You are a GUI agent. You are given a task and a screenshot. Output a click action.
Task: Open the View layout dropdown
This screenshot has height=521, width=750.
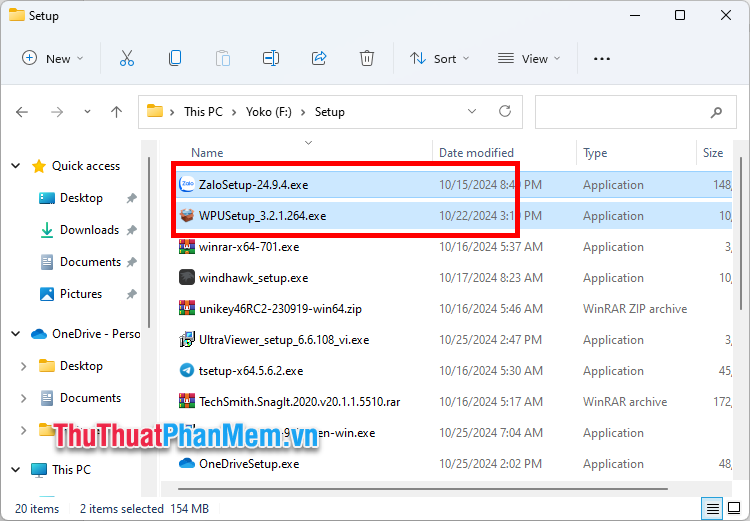click(x=529, y=59)
